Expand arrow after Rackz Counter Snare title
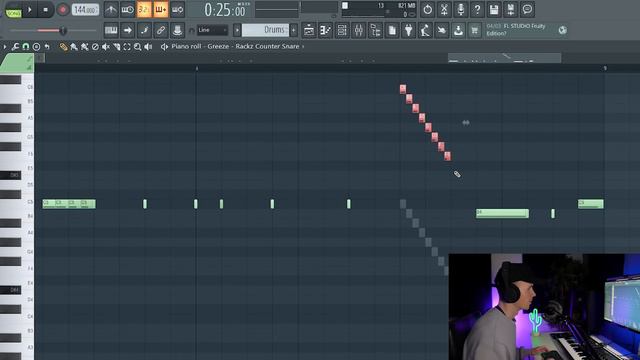The width and height of the screenshot is (640, 360). coord(303,47)
